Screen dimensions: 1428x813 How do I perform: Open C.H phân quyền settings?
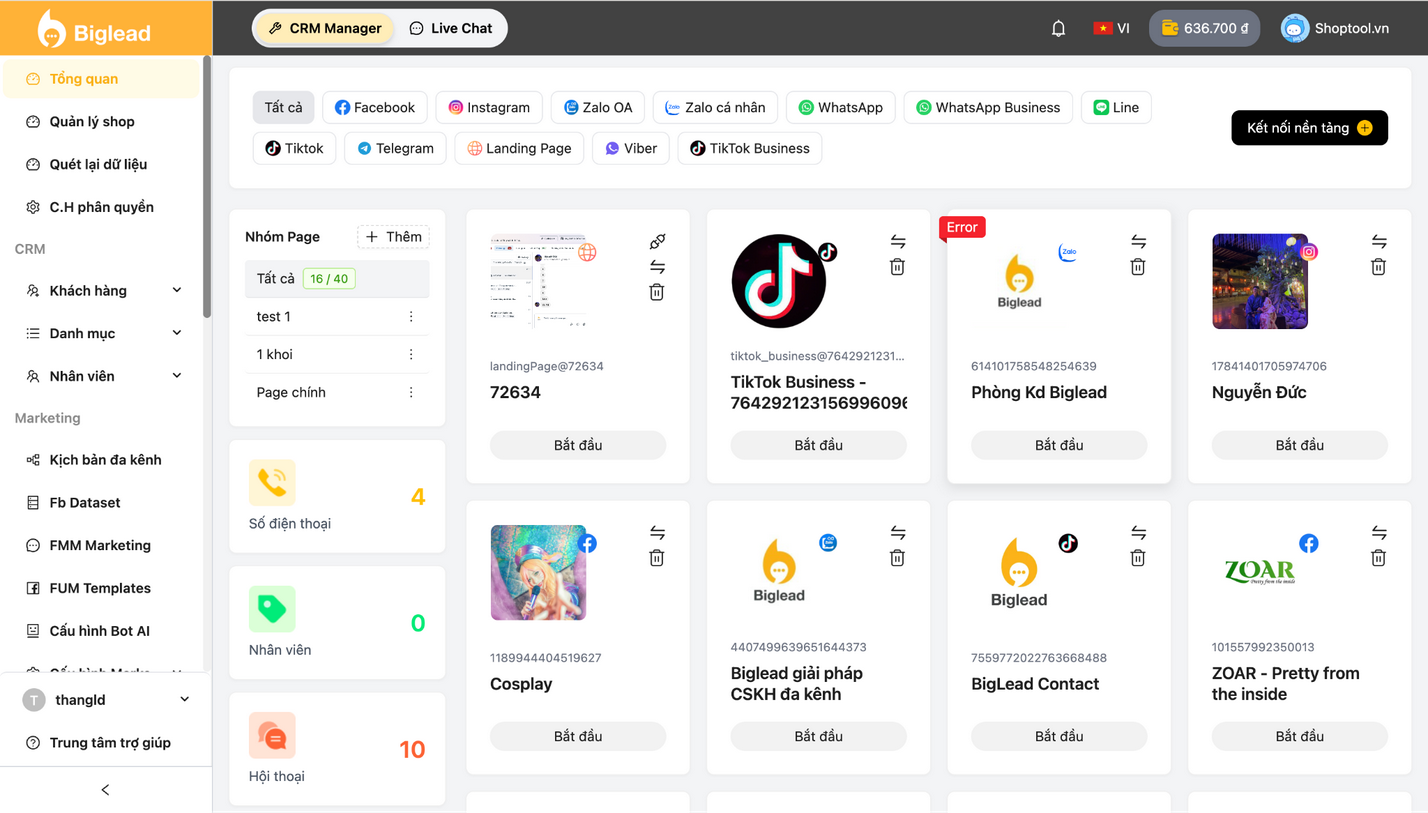click(x=101, y=207)
